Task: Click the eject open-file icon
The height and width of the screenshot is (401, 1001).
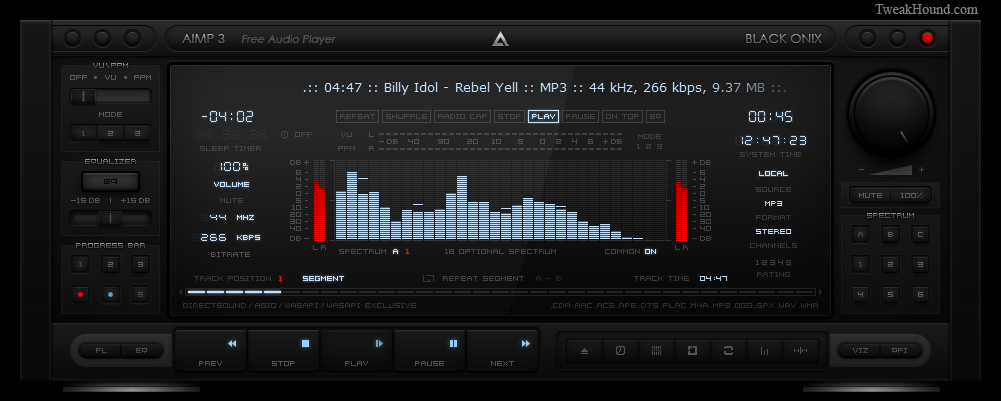Action: tap(584, 351)
